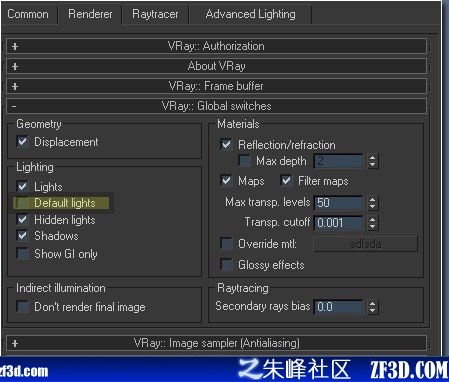Click the Secondary rays bias field

[x=338, y=307]
